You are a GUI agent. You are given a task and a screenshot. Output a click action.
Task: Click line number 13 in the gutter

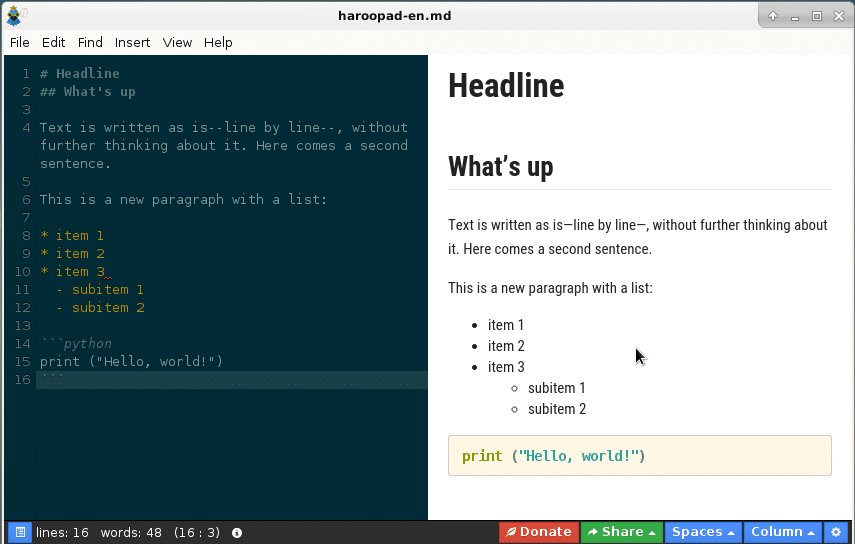[x=22, y=325]
